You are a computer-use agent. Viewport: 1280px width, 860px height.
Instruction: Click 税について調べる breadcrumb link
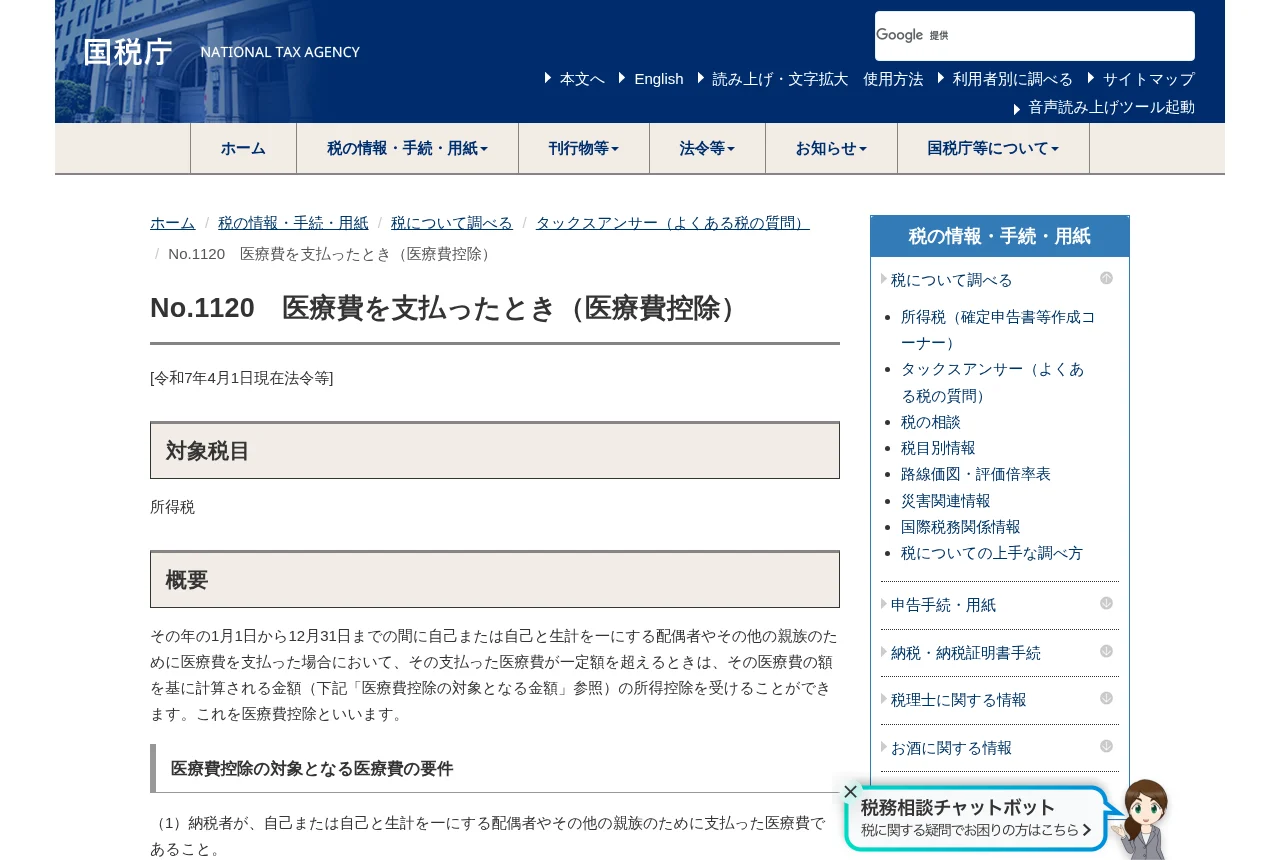(452, 223)
